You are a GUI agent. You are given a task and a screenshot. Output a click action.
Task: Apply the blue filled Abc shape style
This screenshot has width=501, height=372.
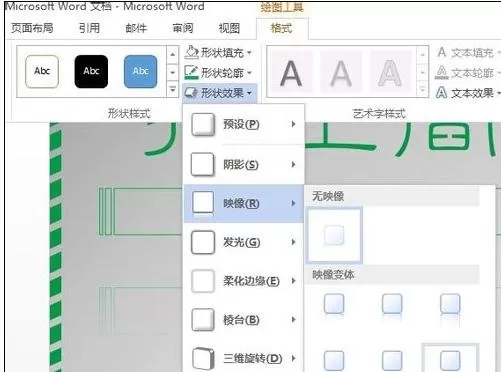click(140, 71)
